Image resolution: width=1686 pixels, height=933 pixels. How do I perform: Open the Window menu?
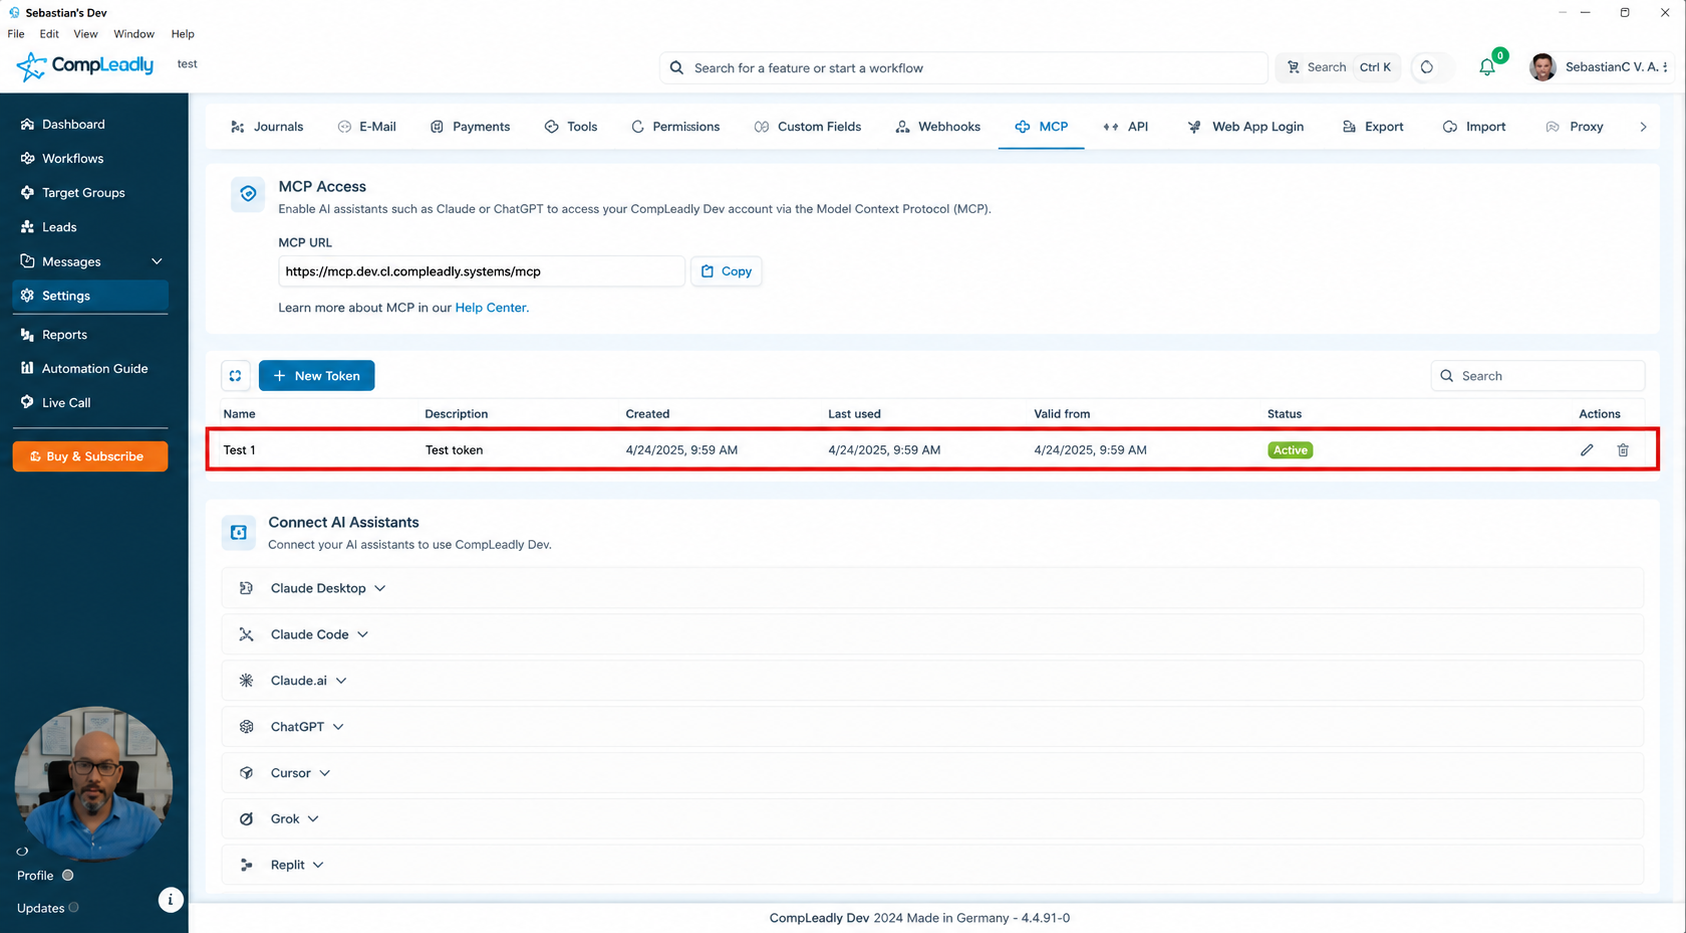click(x=134, y=34)
